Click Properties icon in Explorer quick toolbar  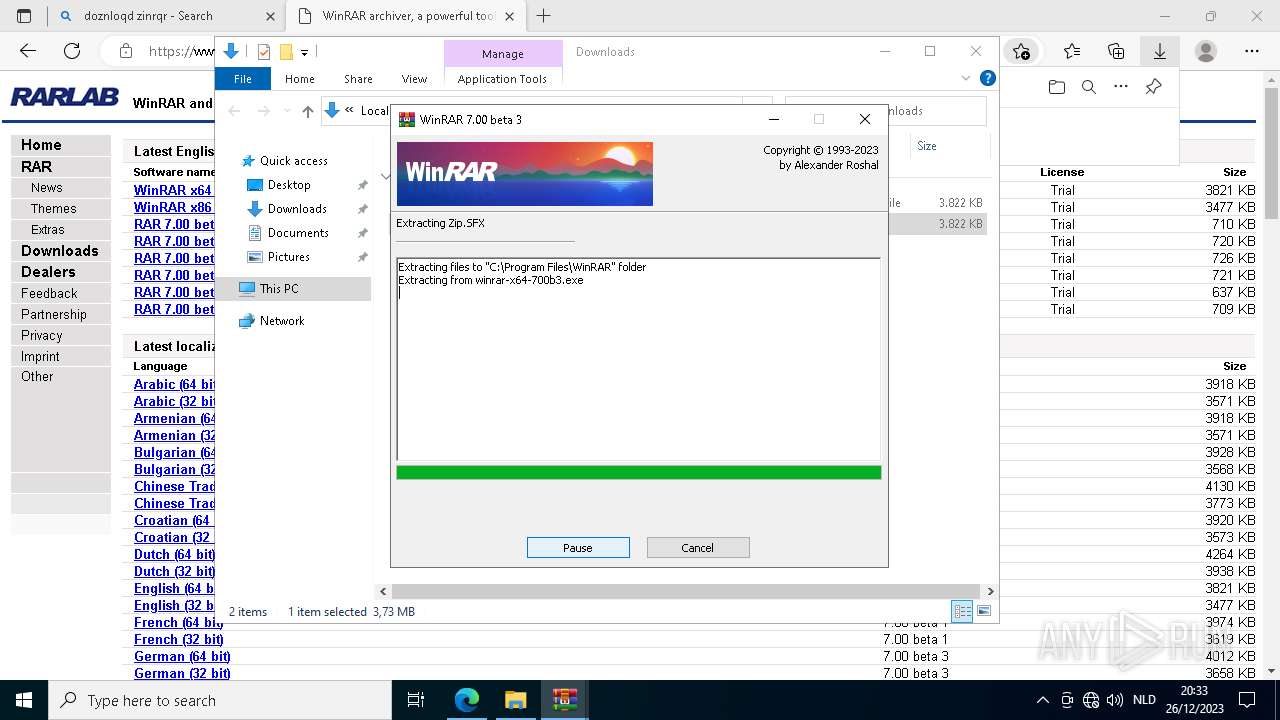coord(264,52)
